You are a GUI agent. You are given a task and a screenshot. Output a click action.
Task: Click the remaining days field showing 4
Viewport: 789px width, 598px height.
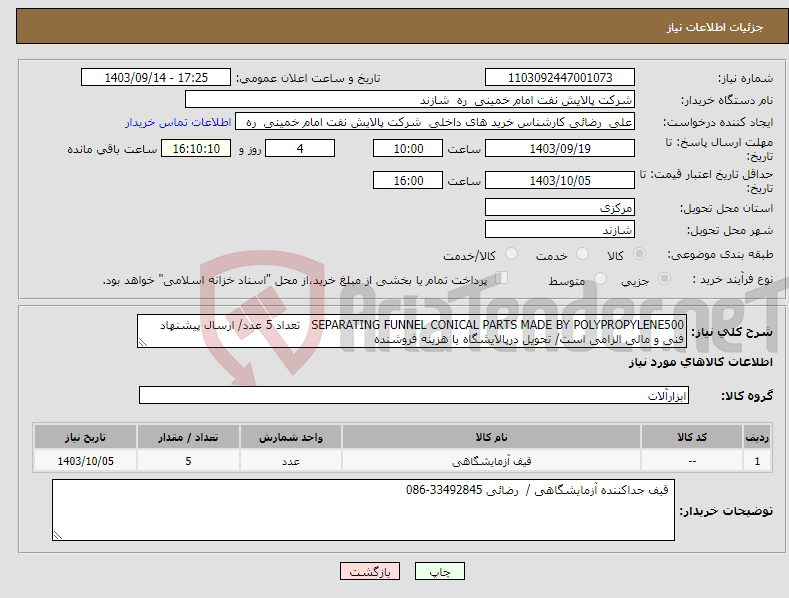coord(300,148)
